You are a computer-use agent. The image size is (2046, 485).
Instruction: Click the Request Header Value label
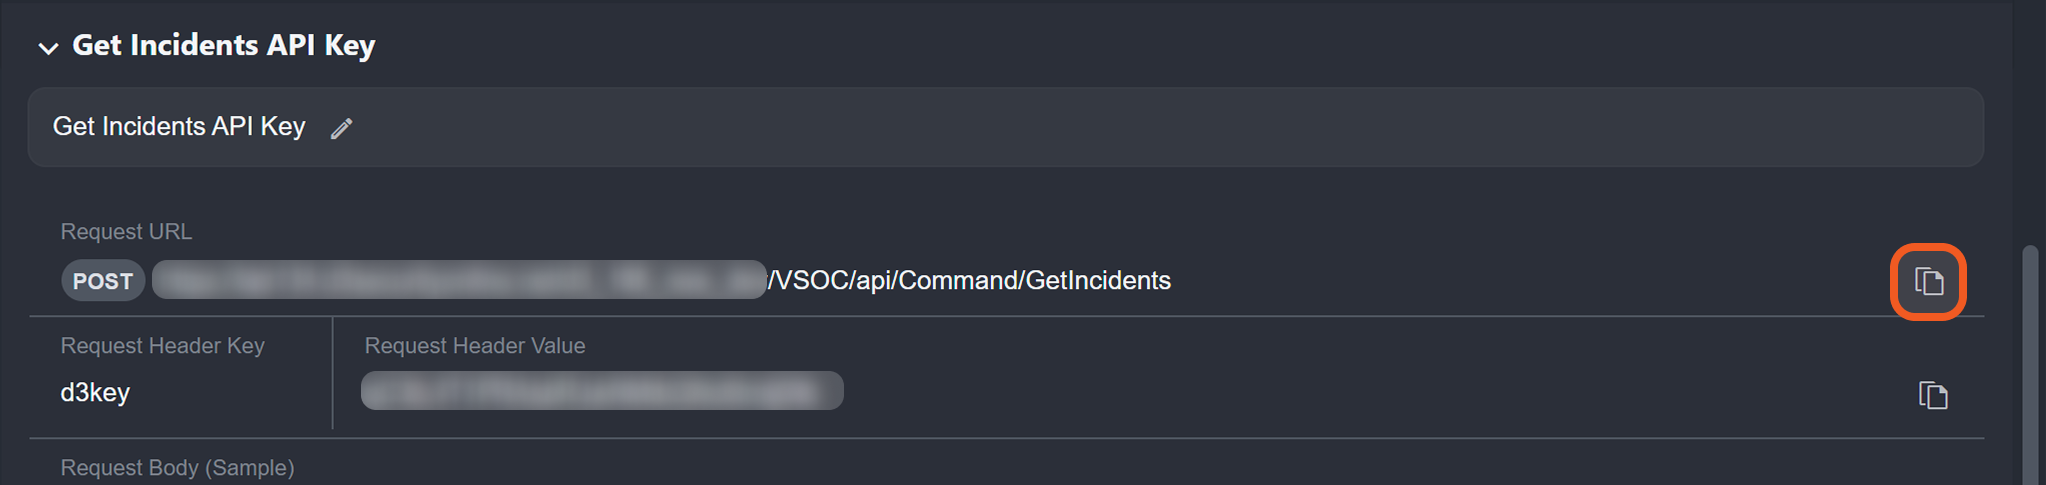475,345
